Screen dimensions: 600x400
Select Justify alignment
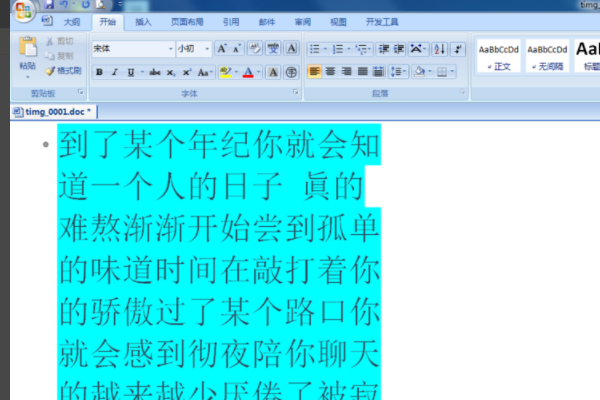pyautogui.click(x=362, y=72)
